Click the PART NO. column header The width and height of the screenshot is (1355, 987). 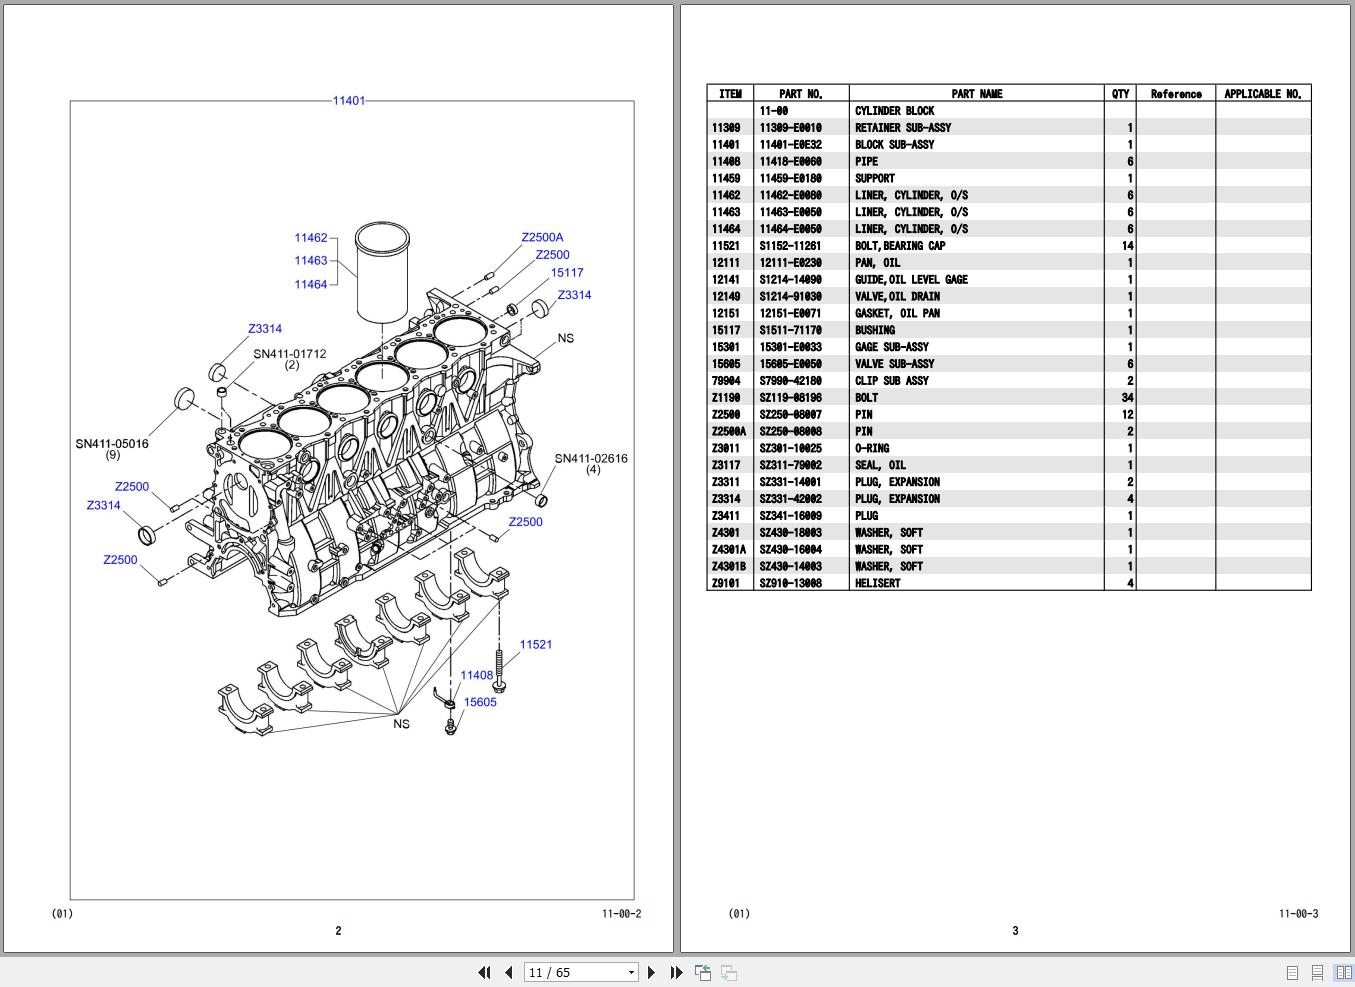point(801,94)
